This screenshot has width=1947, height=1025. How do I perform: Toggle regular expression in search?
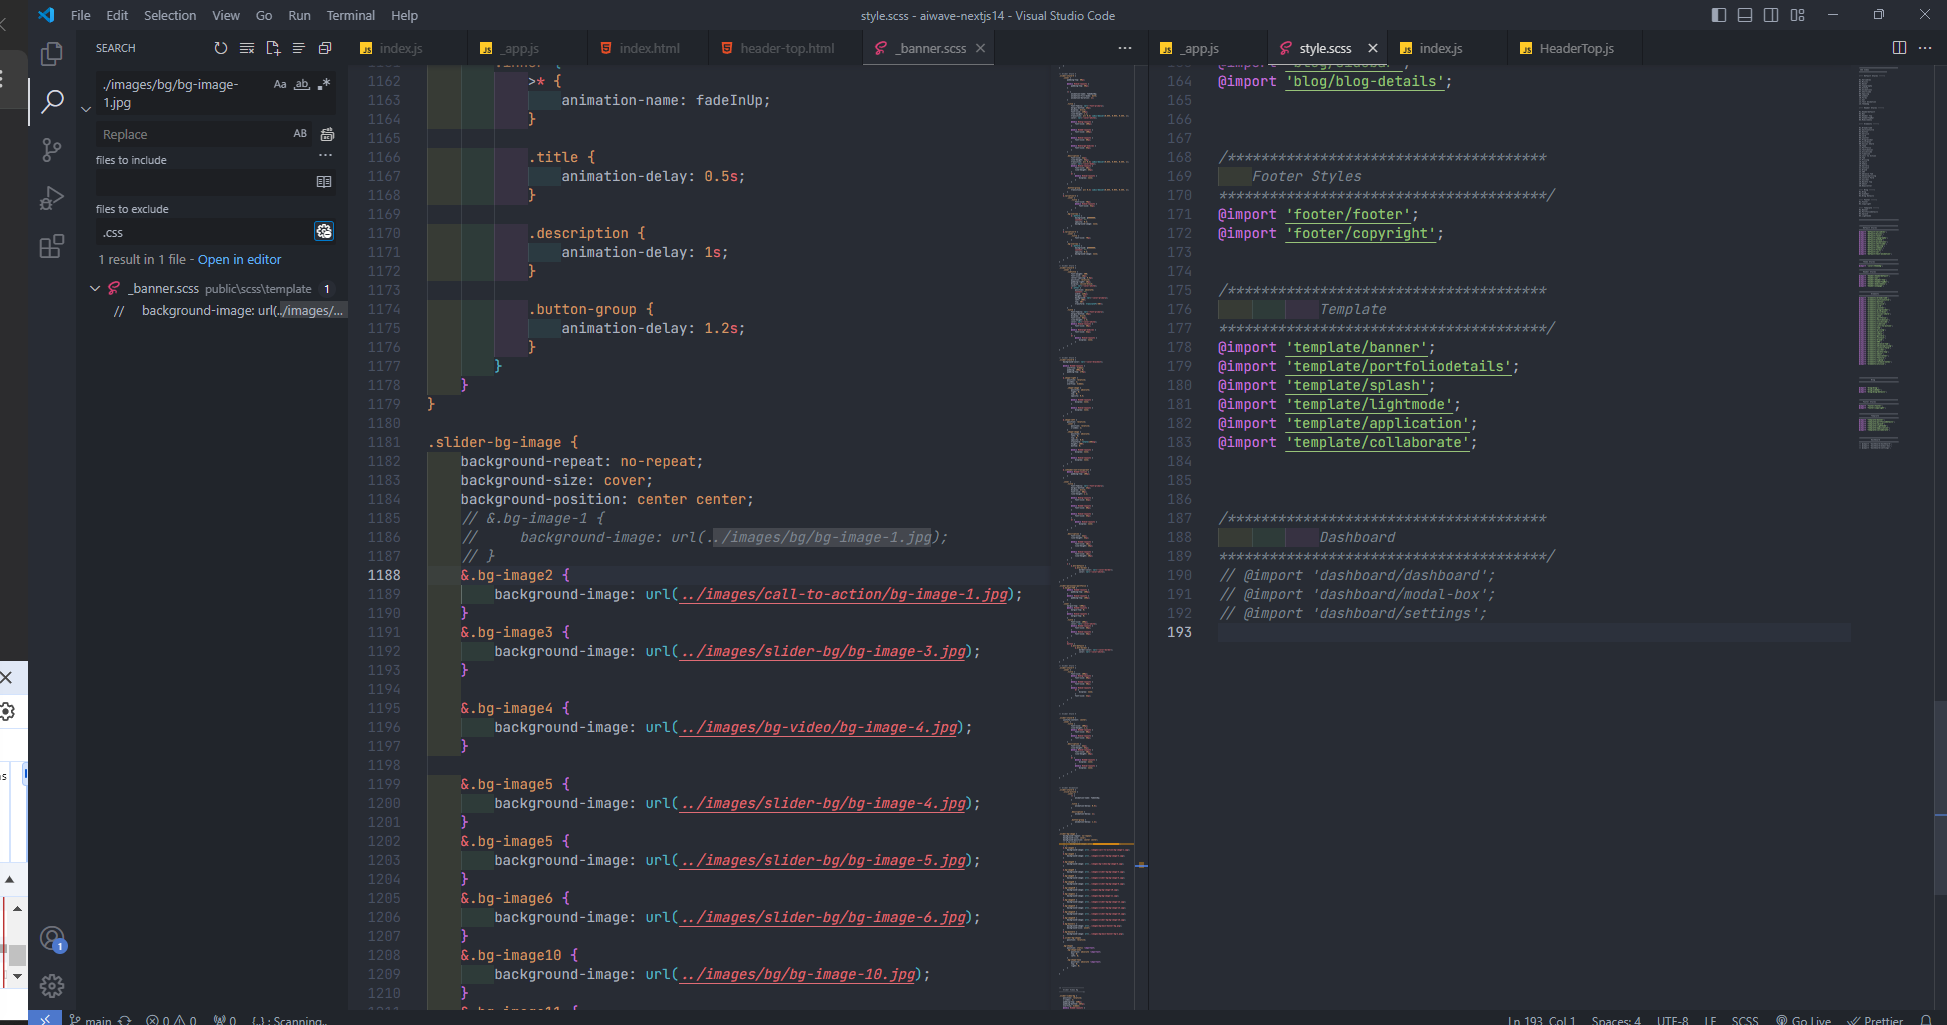(324, 85)
